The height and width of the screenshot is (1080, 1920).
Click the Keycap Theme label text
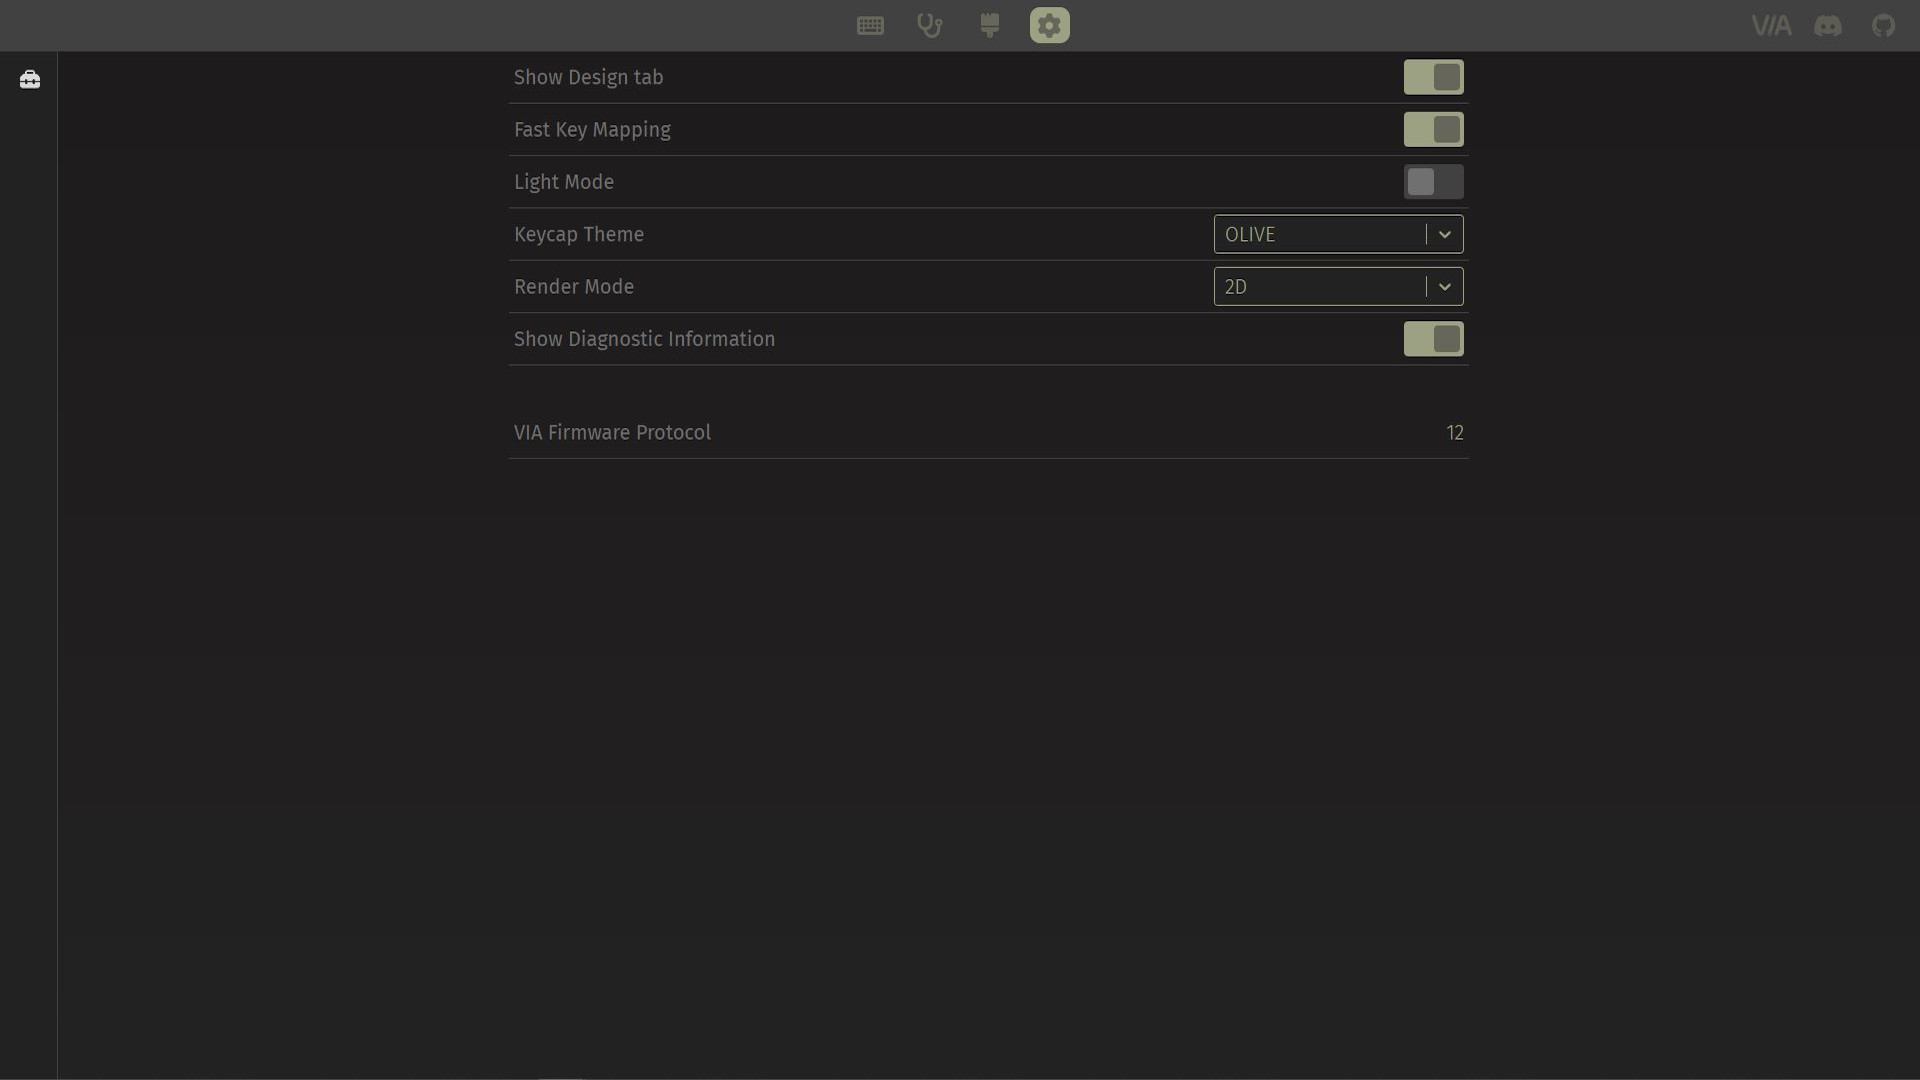[578, 234]
